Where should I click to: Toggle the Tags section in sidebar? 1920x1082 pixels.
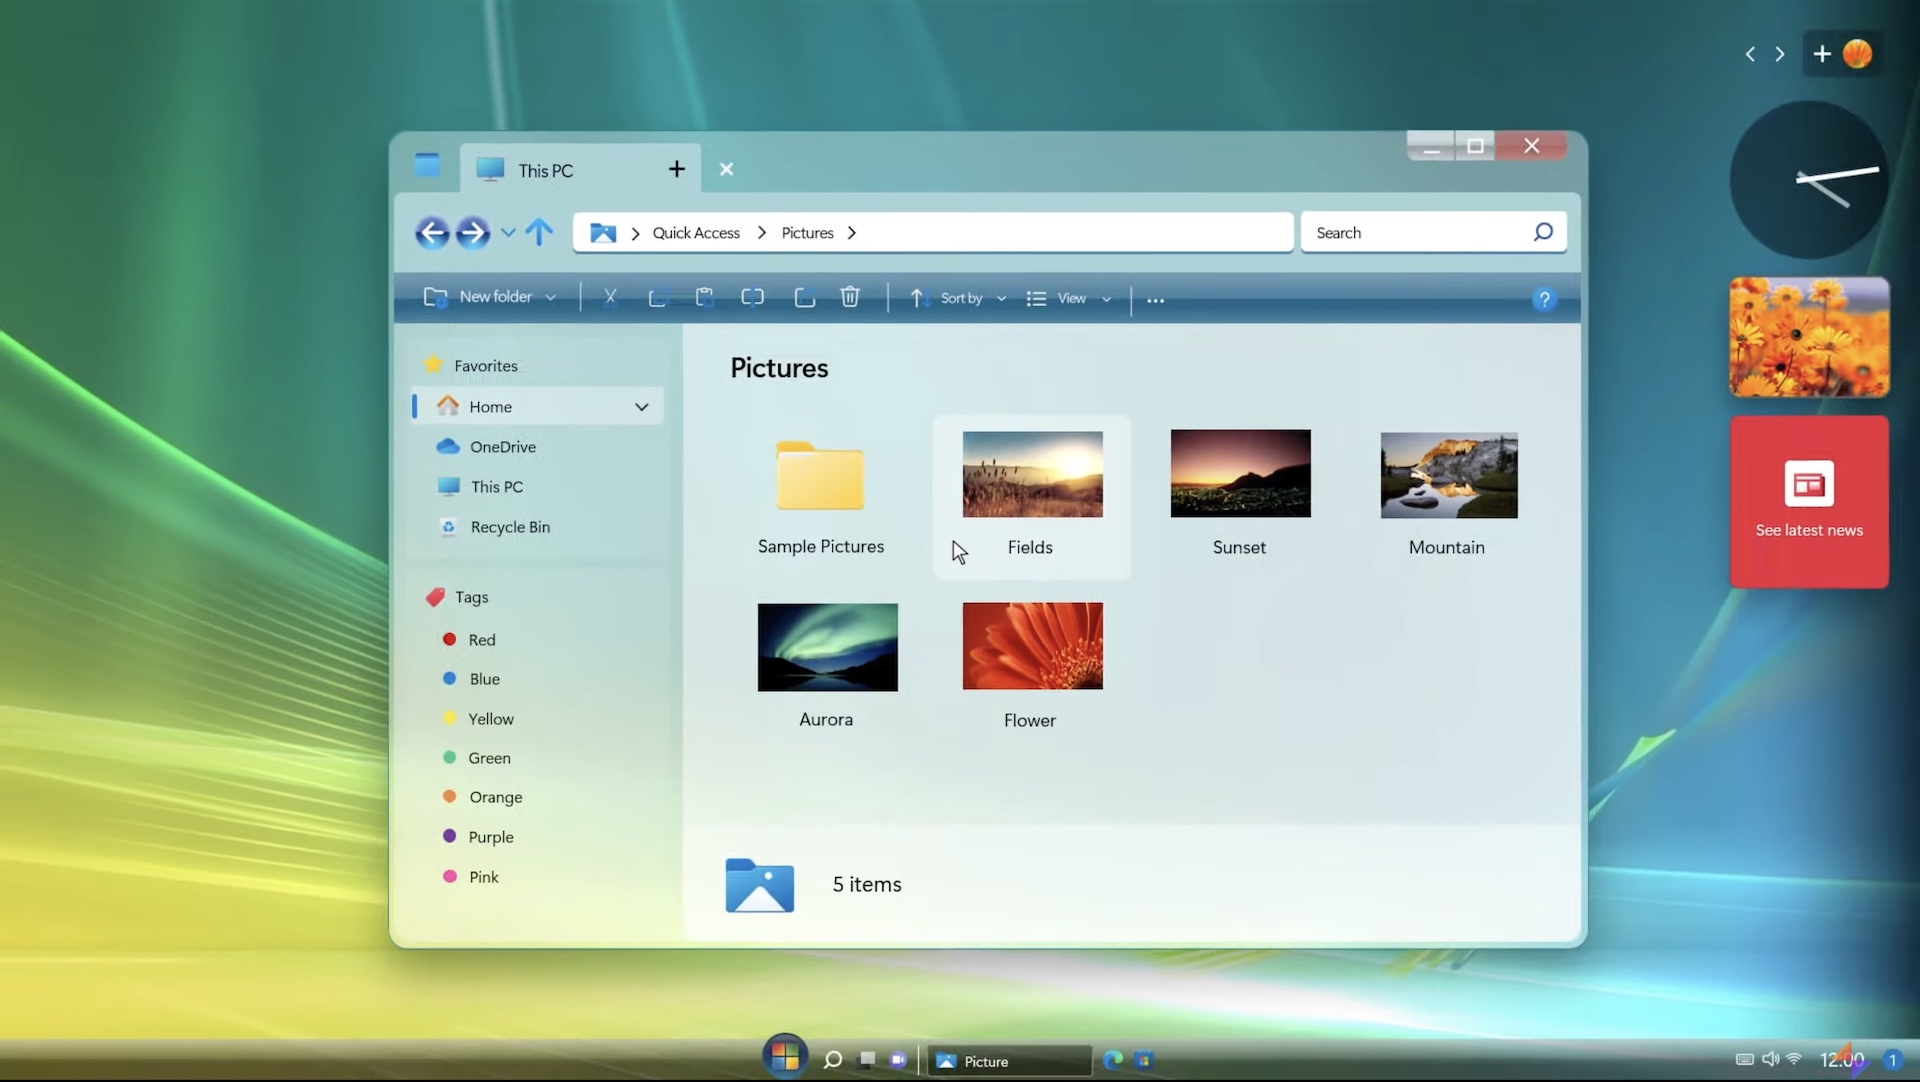(471, 596)
